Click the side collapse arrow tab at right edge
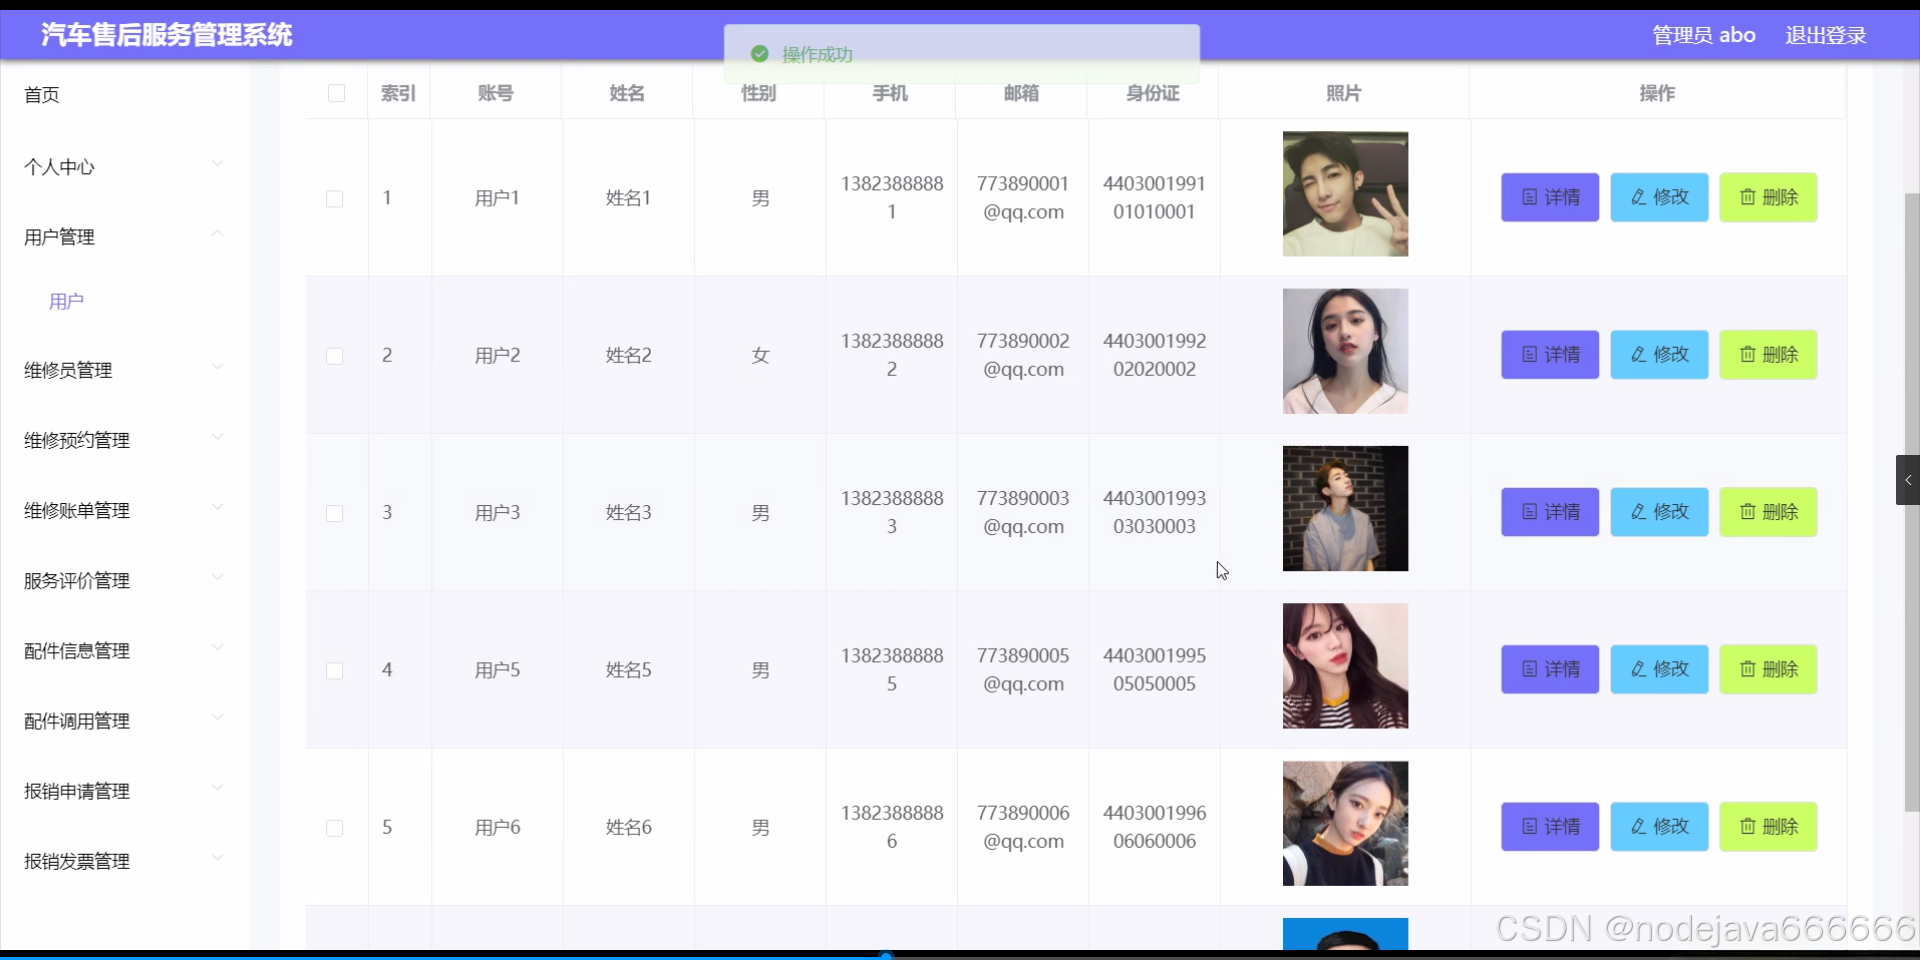This screenshot has height=960, width=1920. point(1908,480)
